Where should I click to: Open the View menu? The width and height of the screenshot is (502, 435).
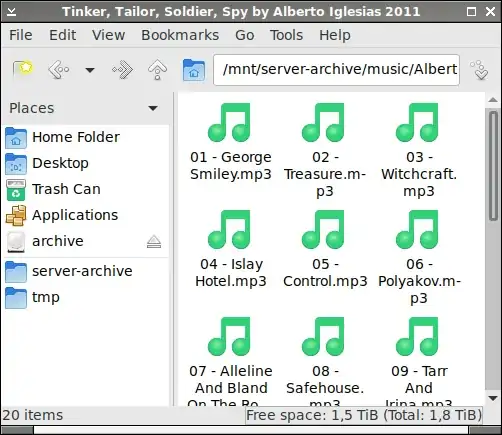click(108, 35)
